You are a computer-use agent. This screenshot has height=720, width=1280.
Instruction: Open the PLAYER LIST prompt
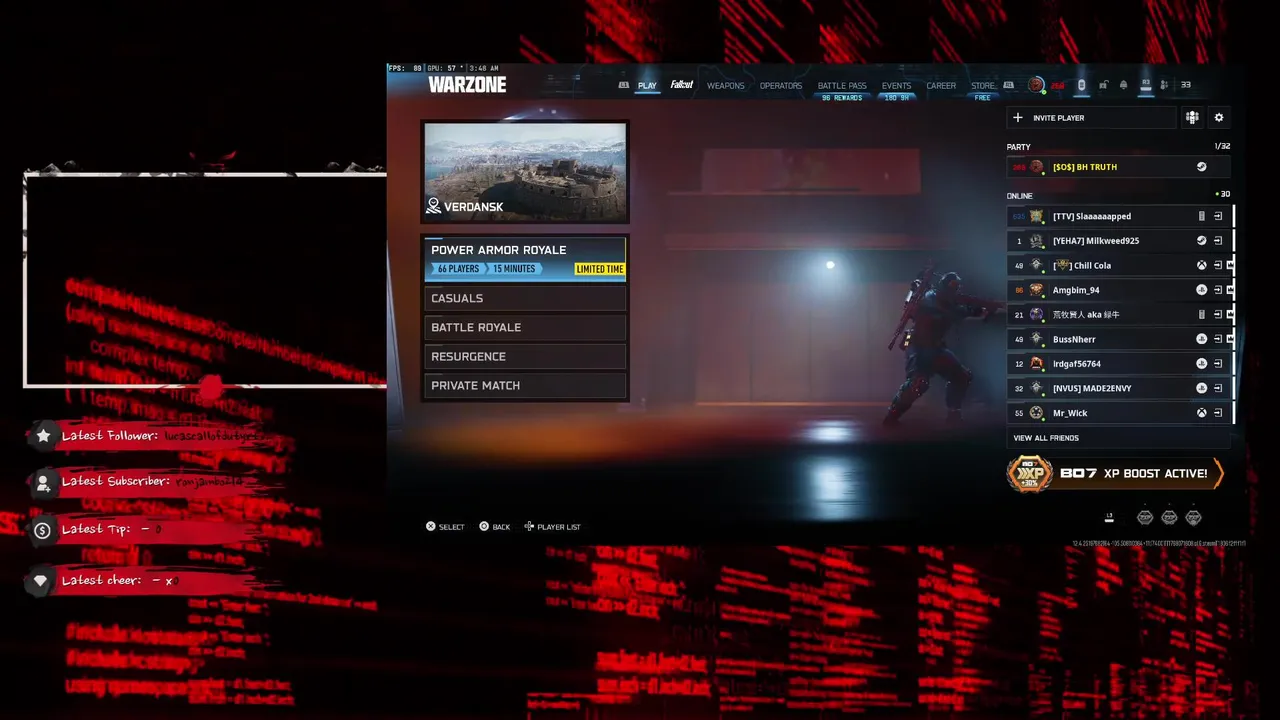pos(552,527)
